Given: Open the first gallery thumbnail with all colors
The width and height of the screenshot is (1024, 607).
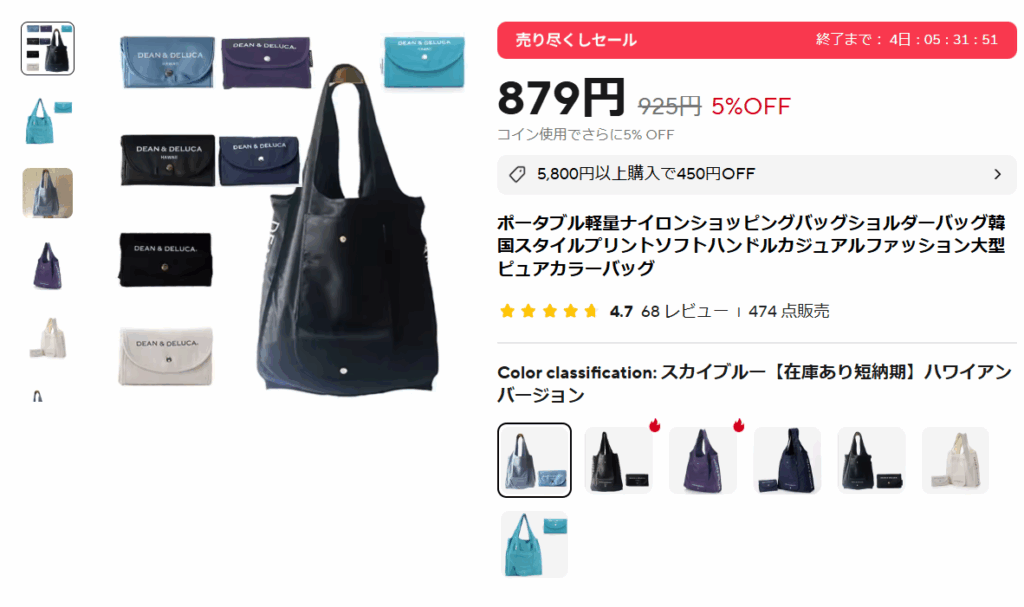Looking at the screenshot, I should (48, 48).
